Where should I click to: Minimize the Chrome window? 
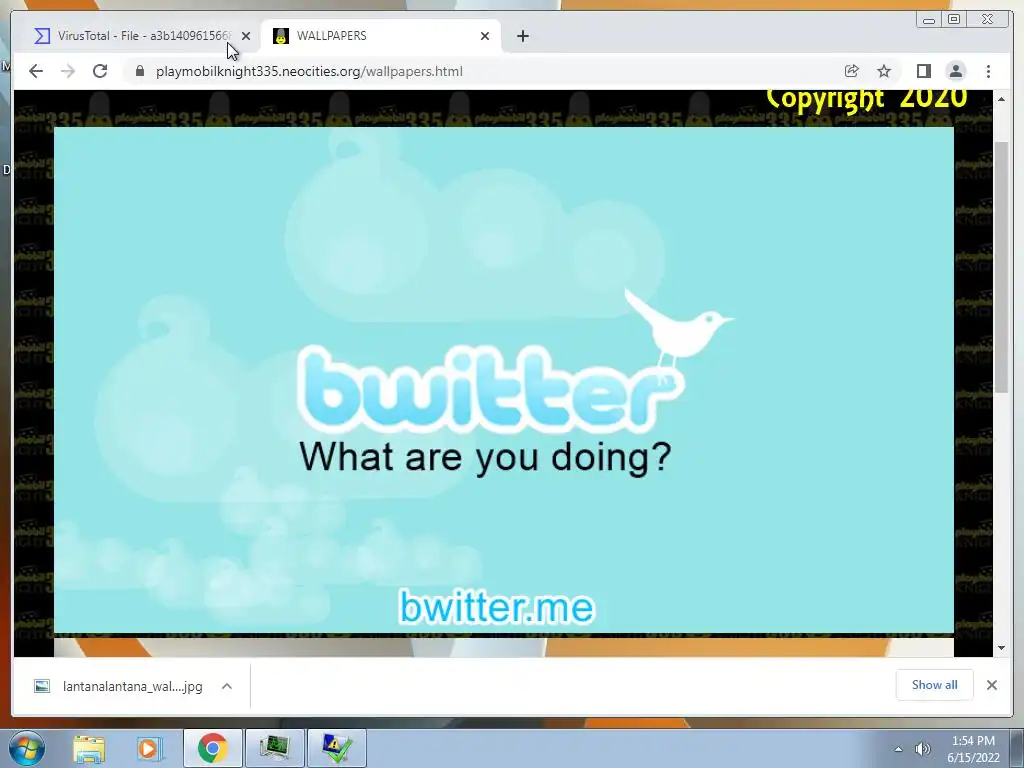(929, 20)
